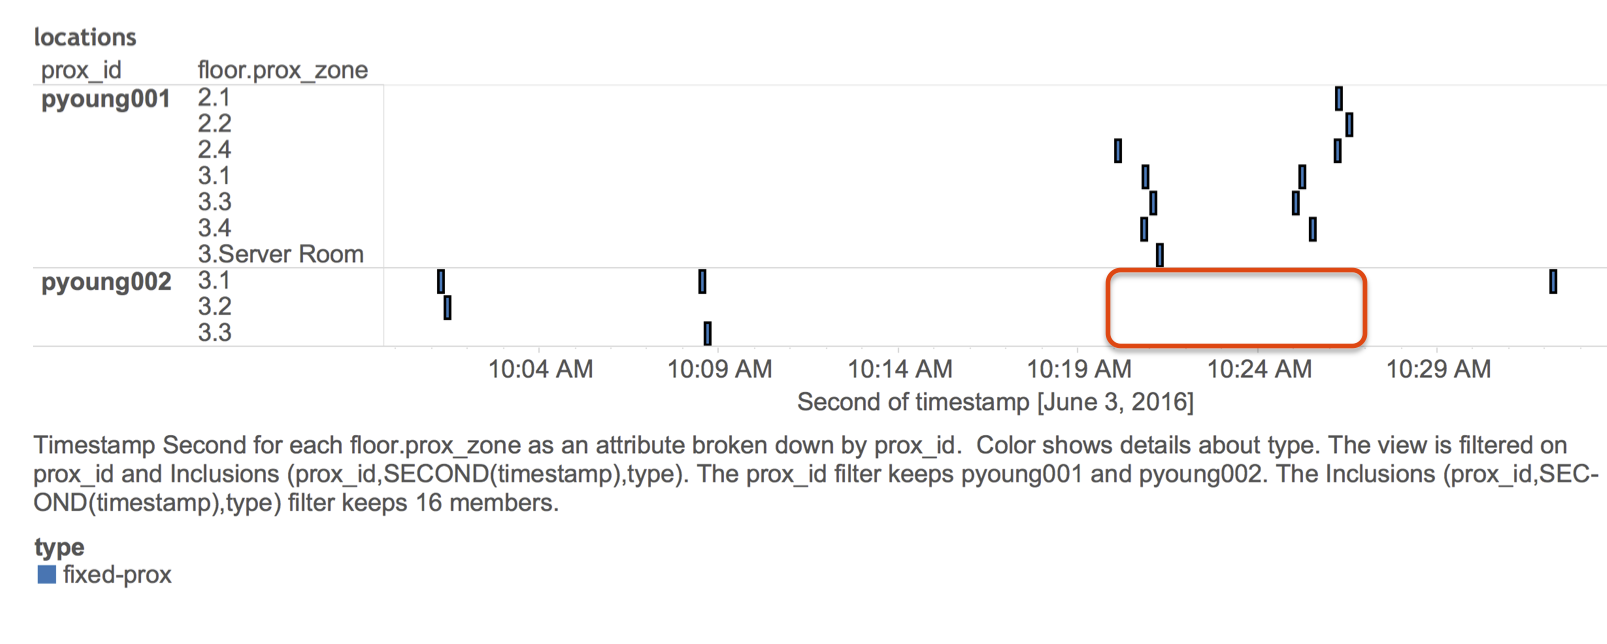Click the fixed-prox legend label
Viewport: 1607px width, 644px height.
pos(117,575)
